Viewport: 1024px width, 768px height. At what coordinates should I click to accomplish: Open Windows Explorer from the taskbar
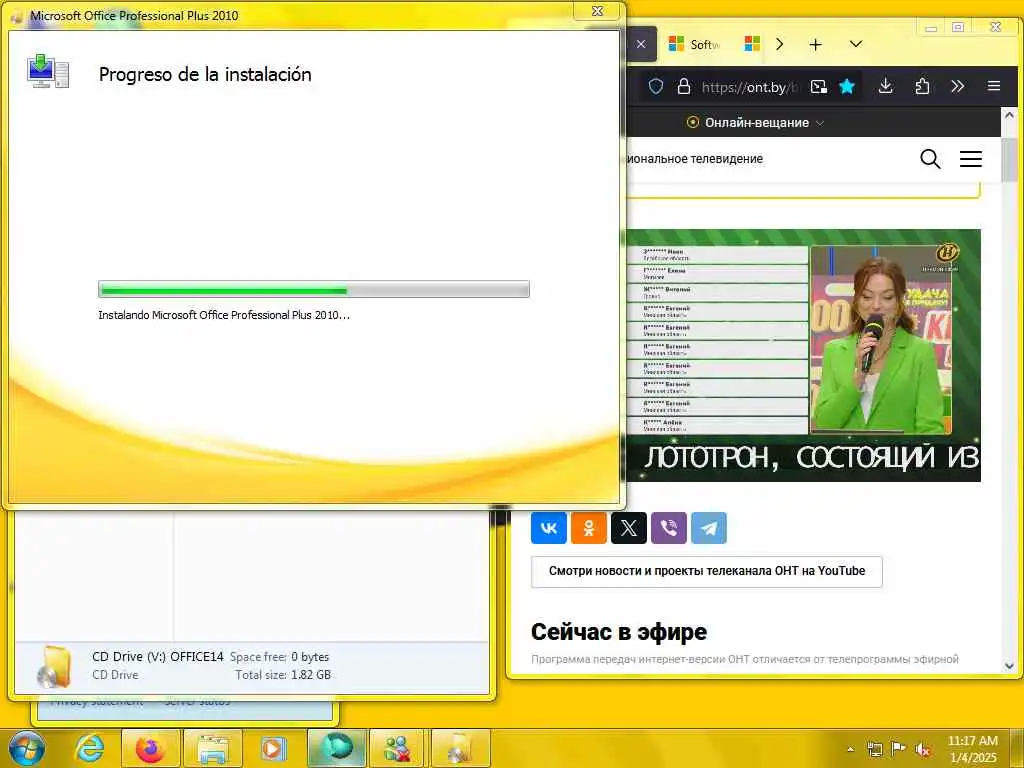(x=212, y=748)
